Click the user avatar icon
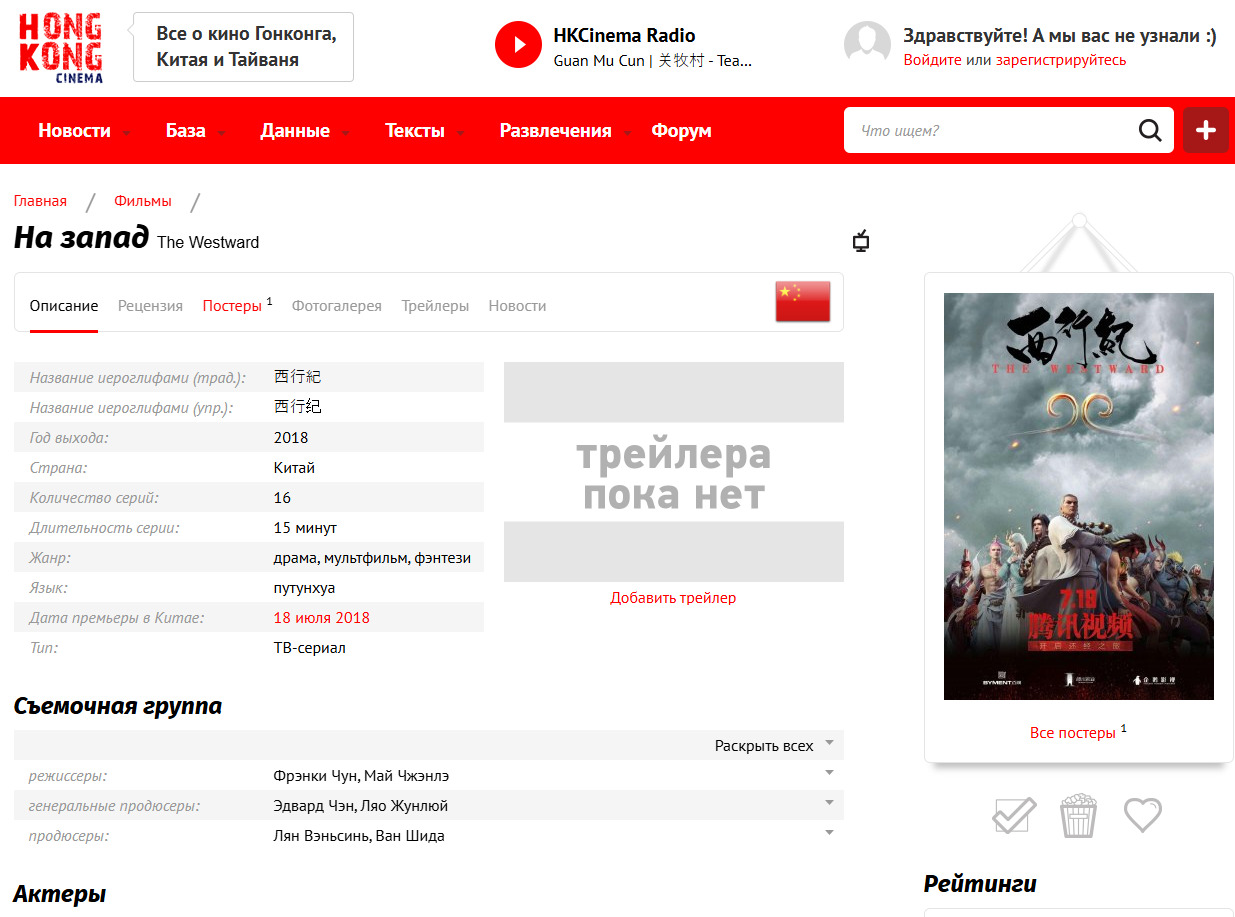1235x917 pixels. coord(867,45)
